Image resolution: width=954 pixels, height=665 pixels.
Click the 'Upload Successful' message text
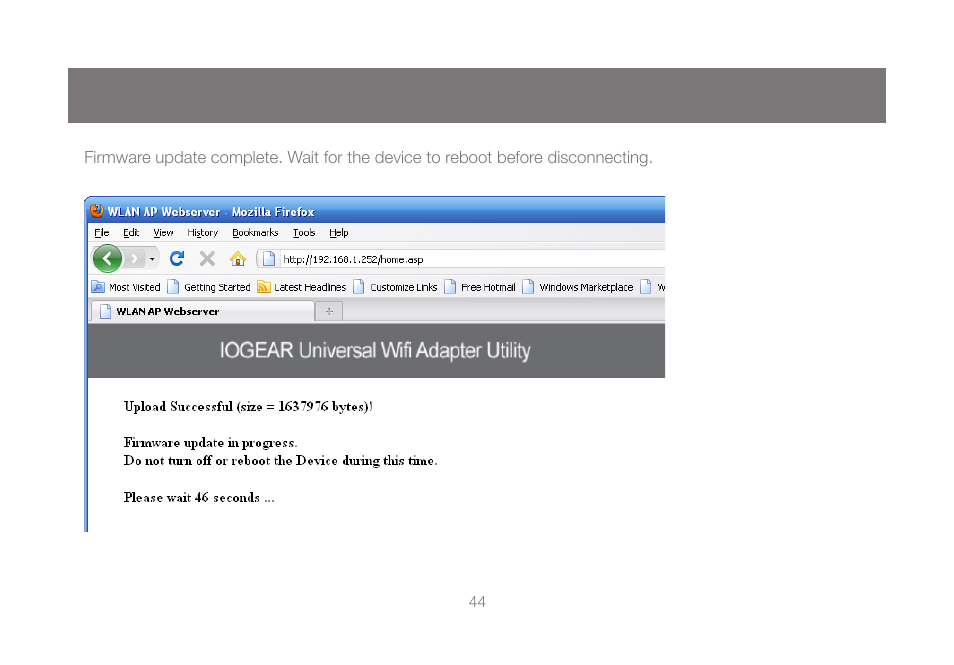tap(248, 406)
